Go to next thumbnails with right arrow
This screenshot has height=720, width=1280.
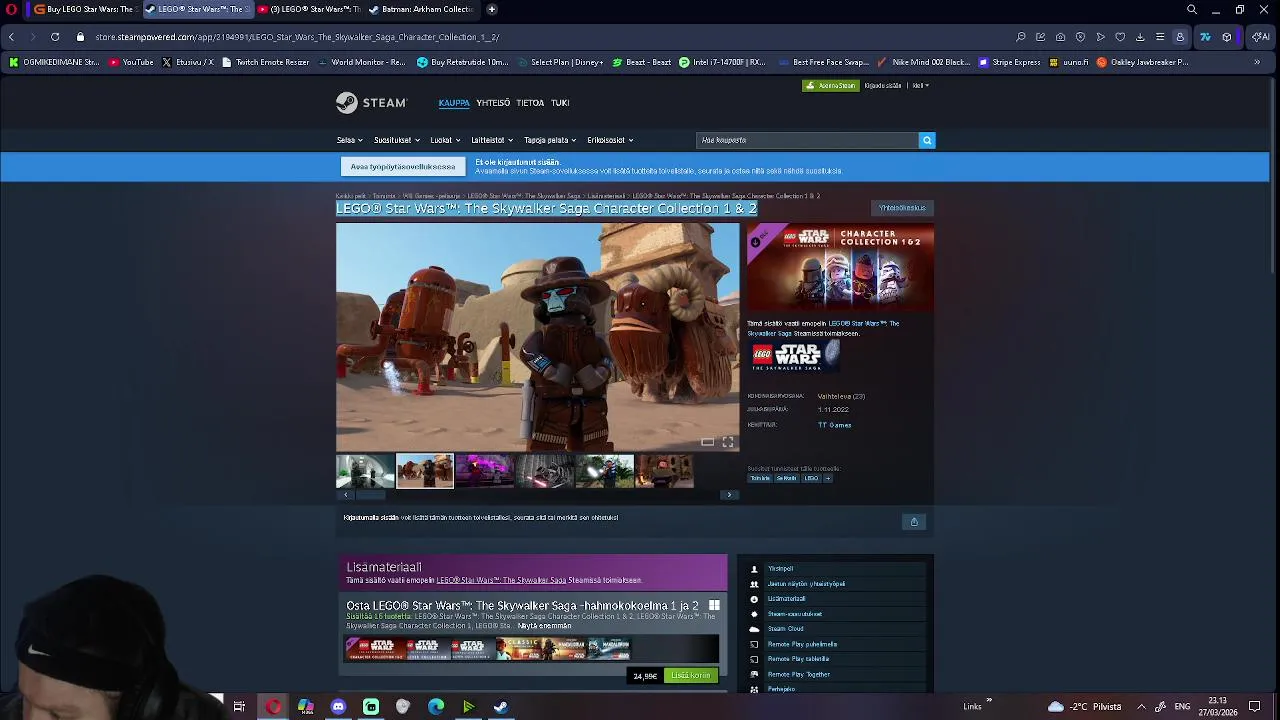[729, 495]
